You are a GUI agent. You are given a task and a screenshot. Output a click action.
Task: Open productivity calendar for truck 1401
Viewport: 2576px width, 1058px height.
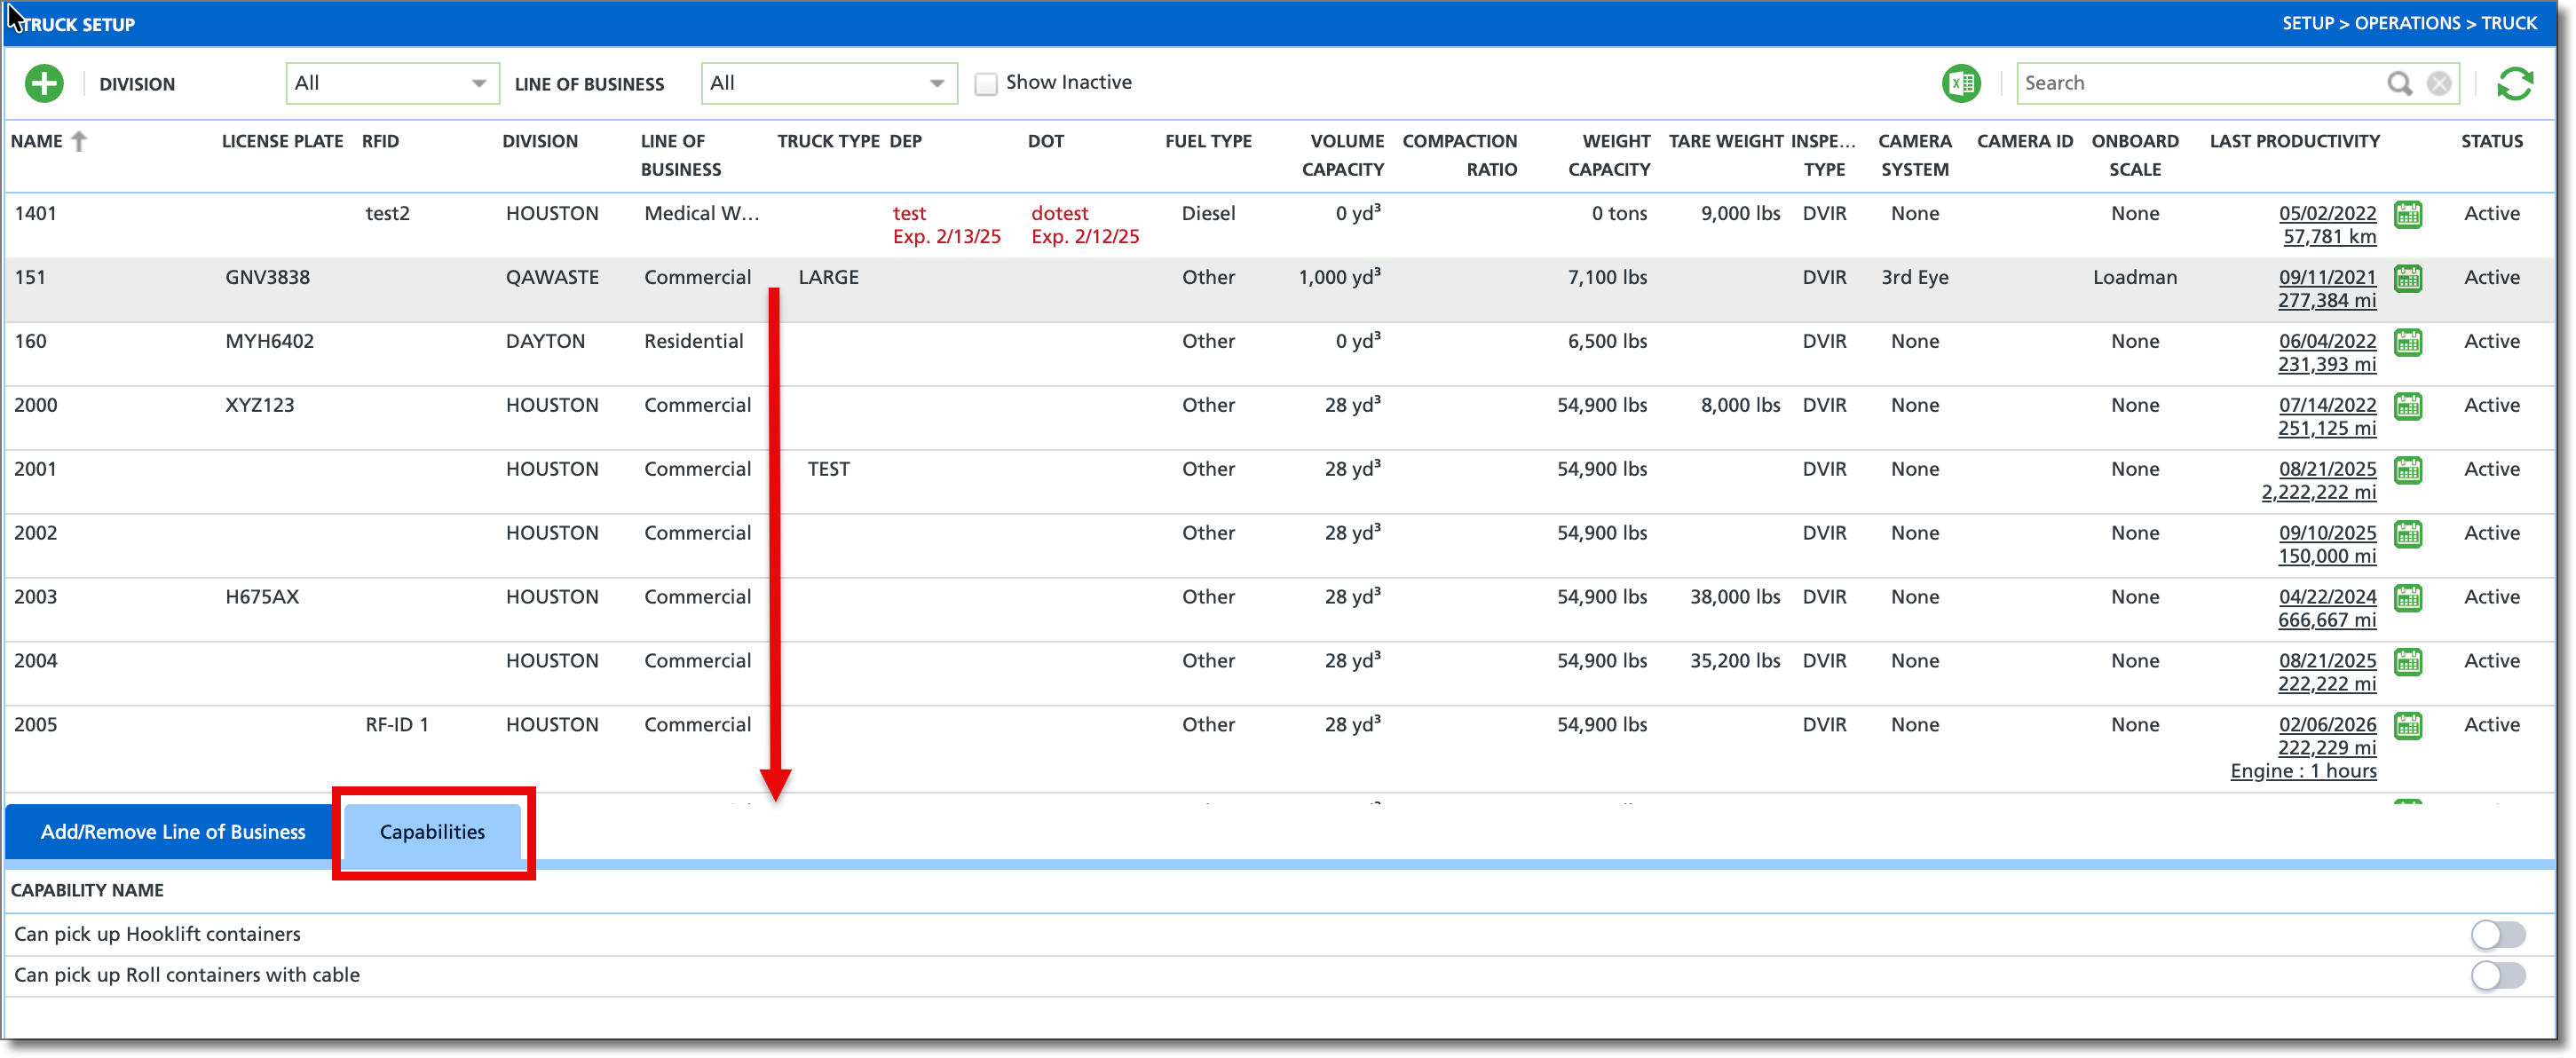[2408, 215]
